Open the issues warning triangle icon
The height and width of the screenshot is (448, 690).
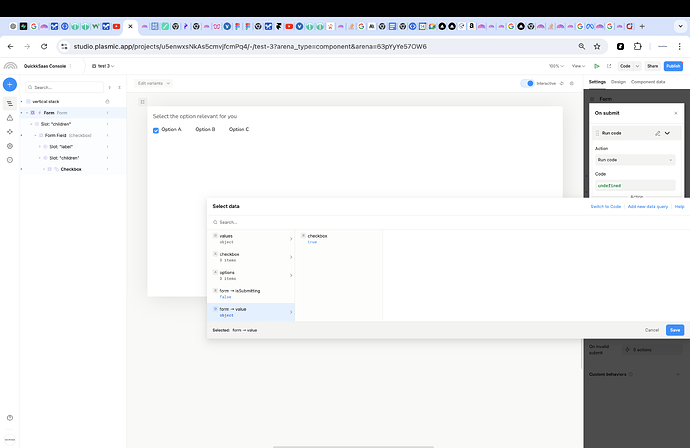click(10, 117)
